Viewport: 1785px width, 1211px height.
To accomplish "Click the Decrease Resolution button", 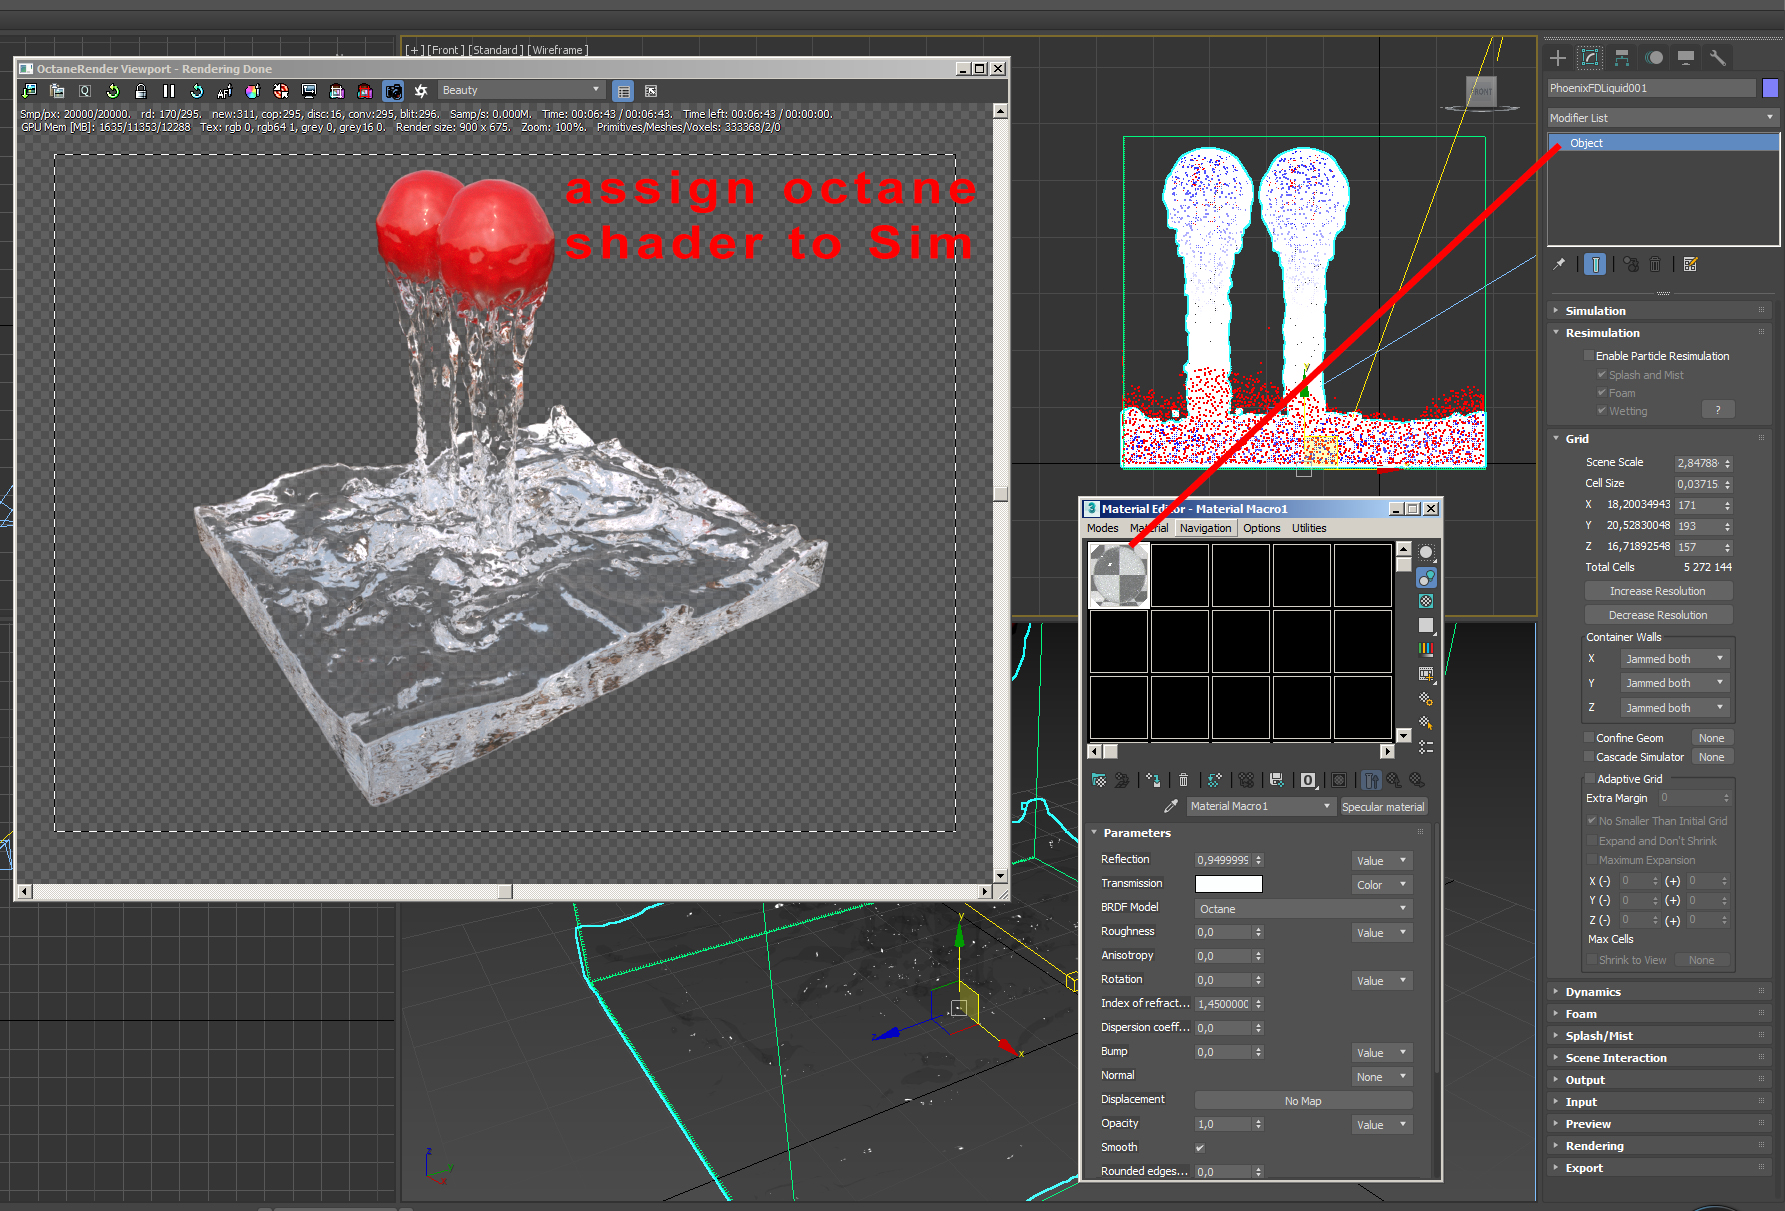I will click(x=1658, y=615).
